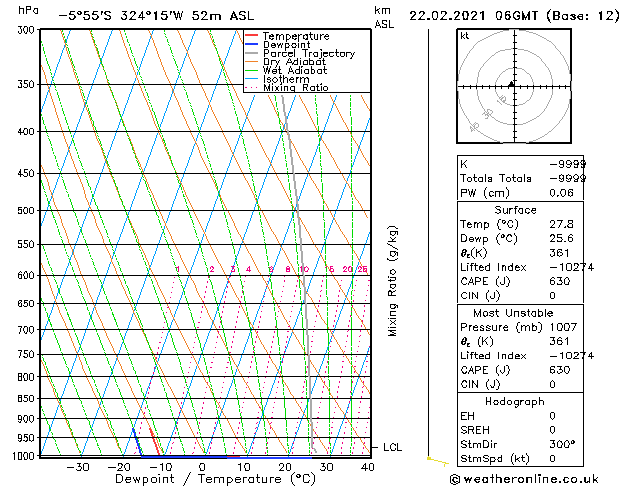The height and width of the screenshot is (486, 629).
Task: Click the 0 temperature axis tick label
Action: [202, 467]
